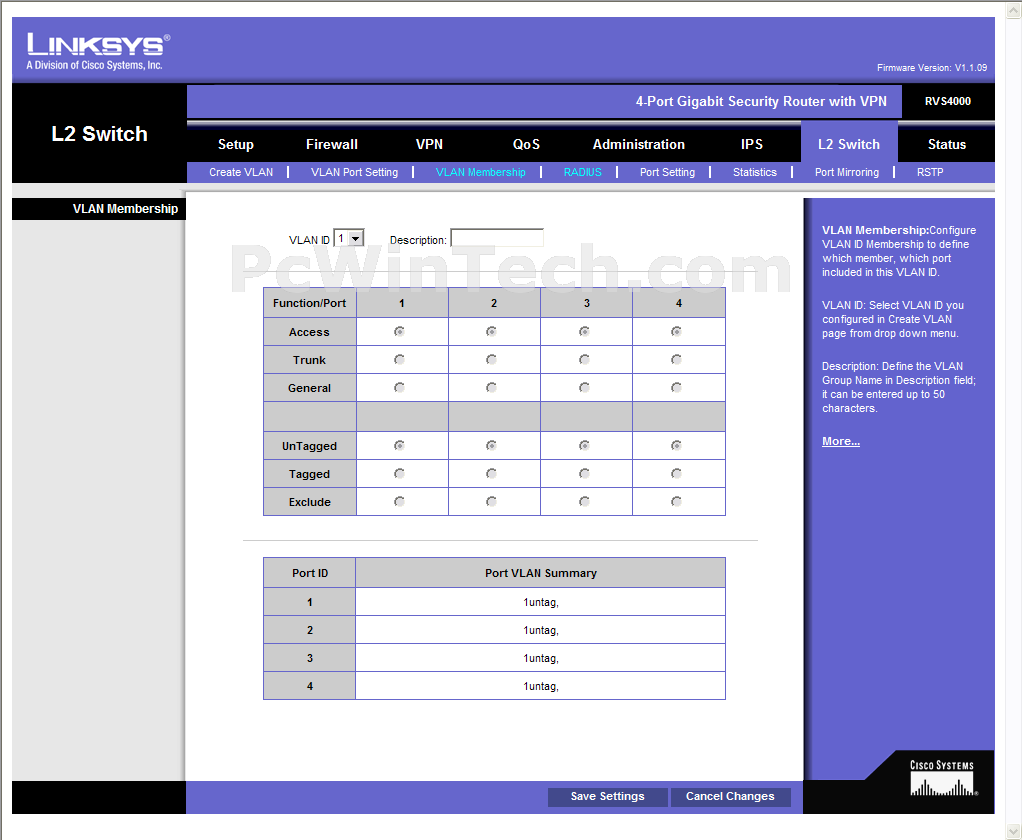The width and height of the screenshot is (1022, 840).
Task: Click the Cancel Changes button
Action: [x=730, y=796]
